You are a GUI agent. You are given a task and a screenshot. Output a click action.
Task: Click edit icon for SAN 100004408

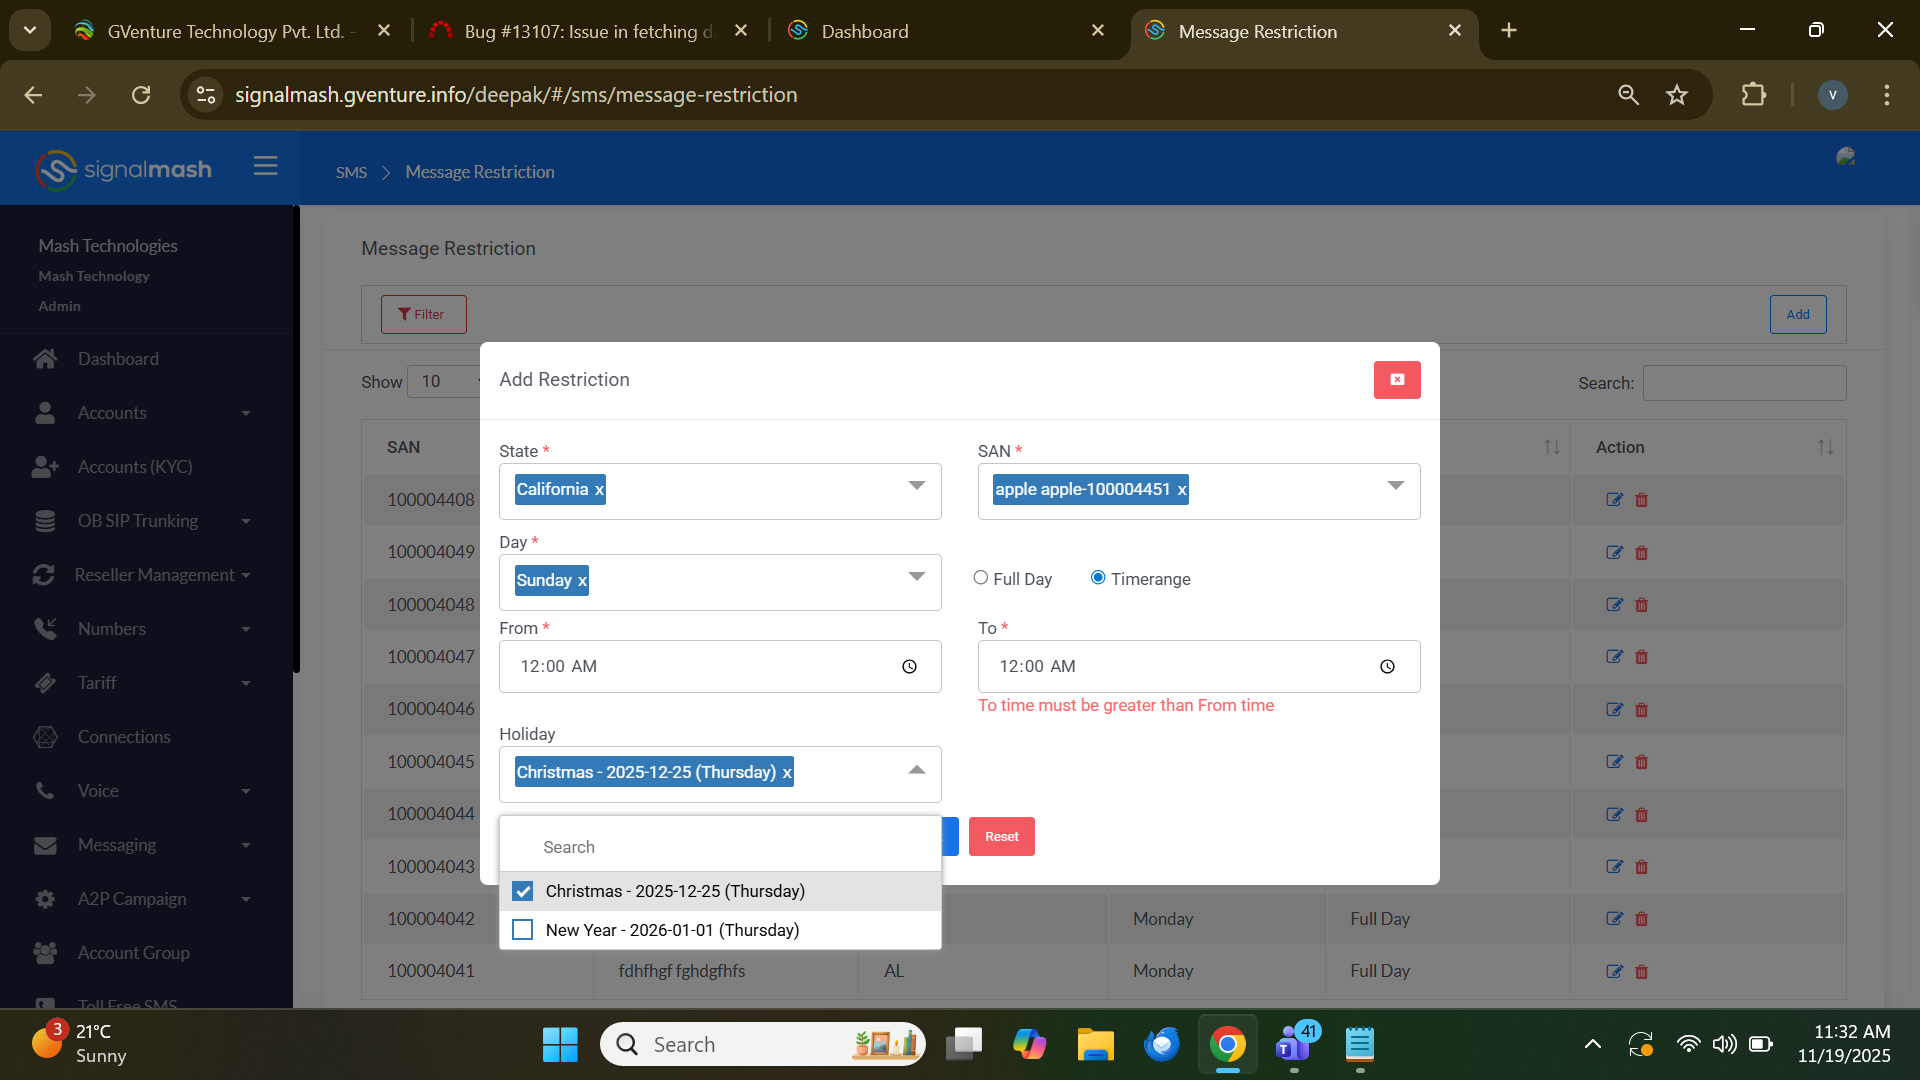click(1613, 500)
